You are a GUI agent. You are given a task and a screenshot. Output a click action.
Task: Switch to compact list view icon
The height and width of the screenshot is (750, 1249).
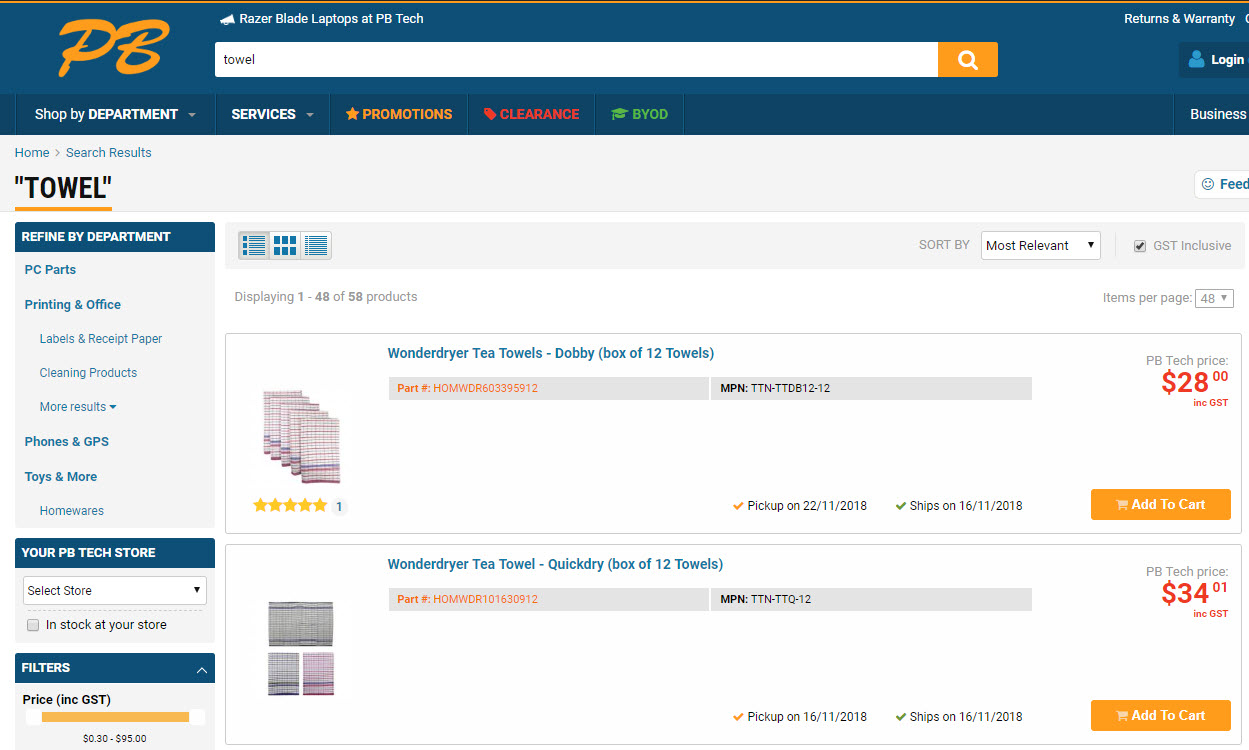(x=316, y=245)
